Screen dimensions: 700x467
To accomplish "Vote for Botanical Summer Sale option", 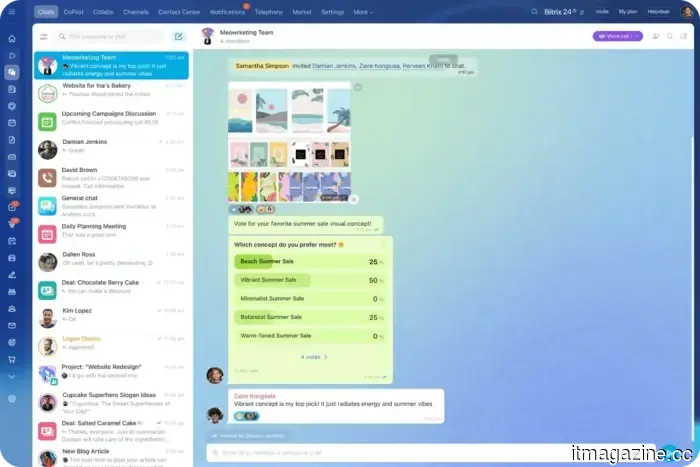I will click(309, 317).
